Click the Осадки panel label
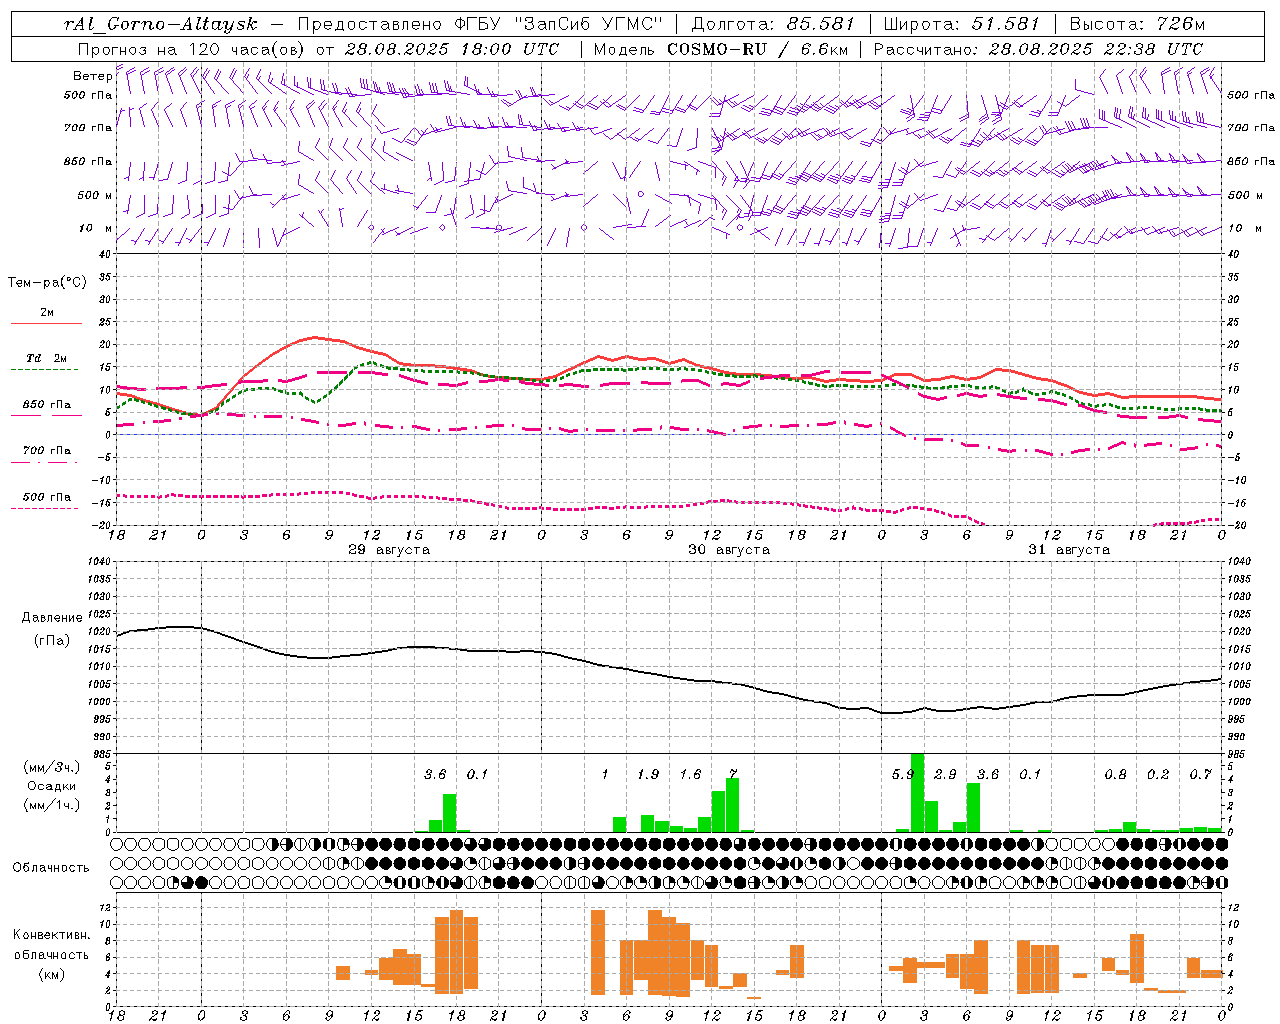Viewport: 1280px width, 1024px height. point(51,786)
